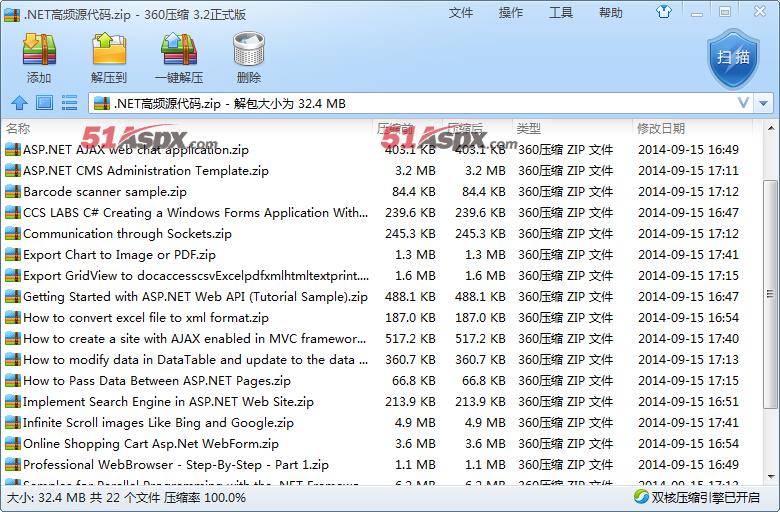The height and width of the screenshot is (512, 780).
Task: Start a scan with the 扫描 shield
Action: (x=733, y=57)
